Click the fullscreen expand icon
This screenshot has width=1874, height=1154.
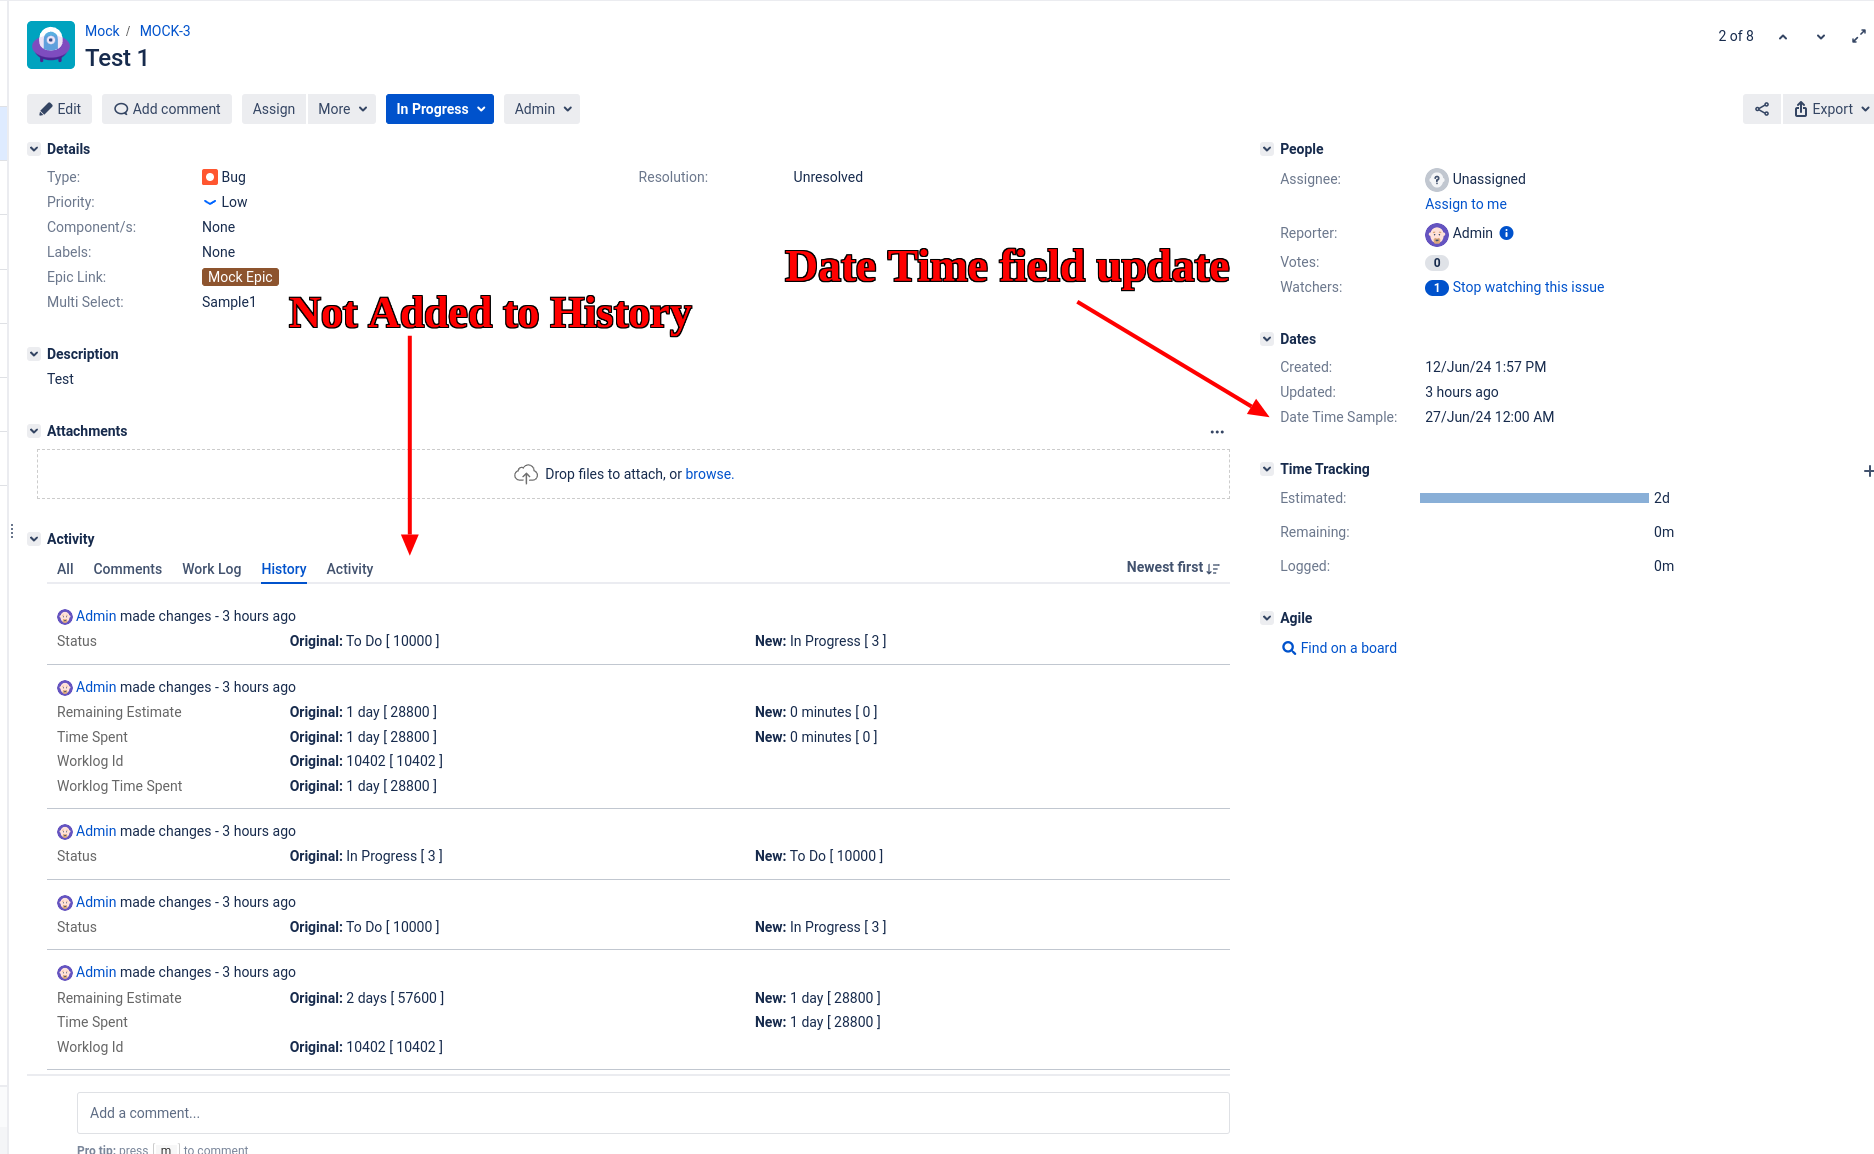pyautogui.click(x=1857, y=36)
